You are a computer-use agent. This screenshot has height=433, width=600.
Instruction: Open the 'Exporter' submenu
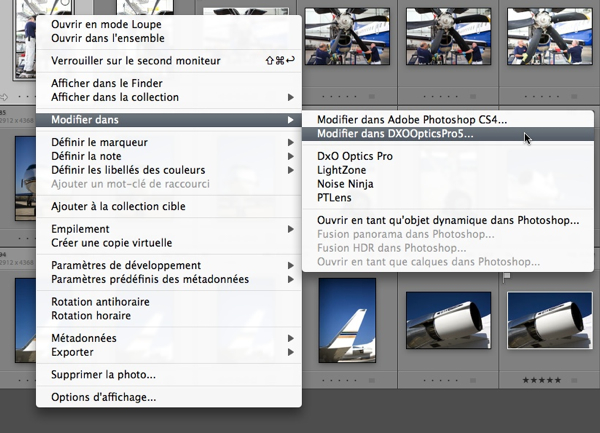[169, 352]
